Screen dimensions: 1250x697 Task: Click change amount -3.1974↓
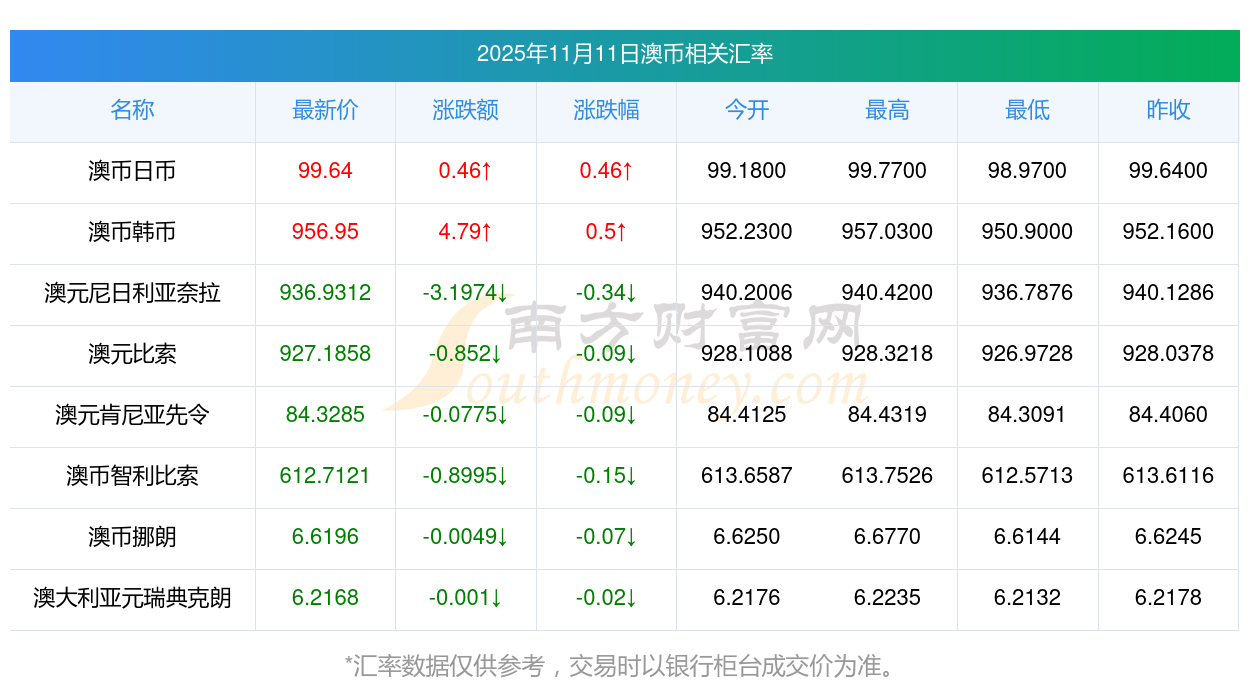pos(466,293)
